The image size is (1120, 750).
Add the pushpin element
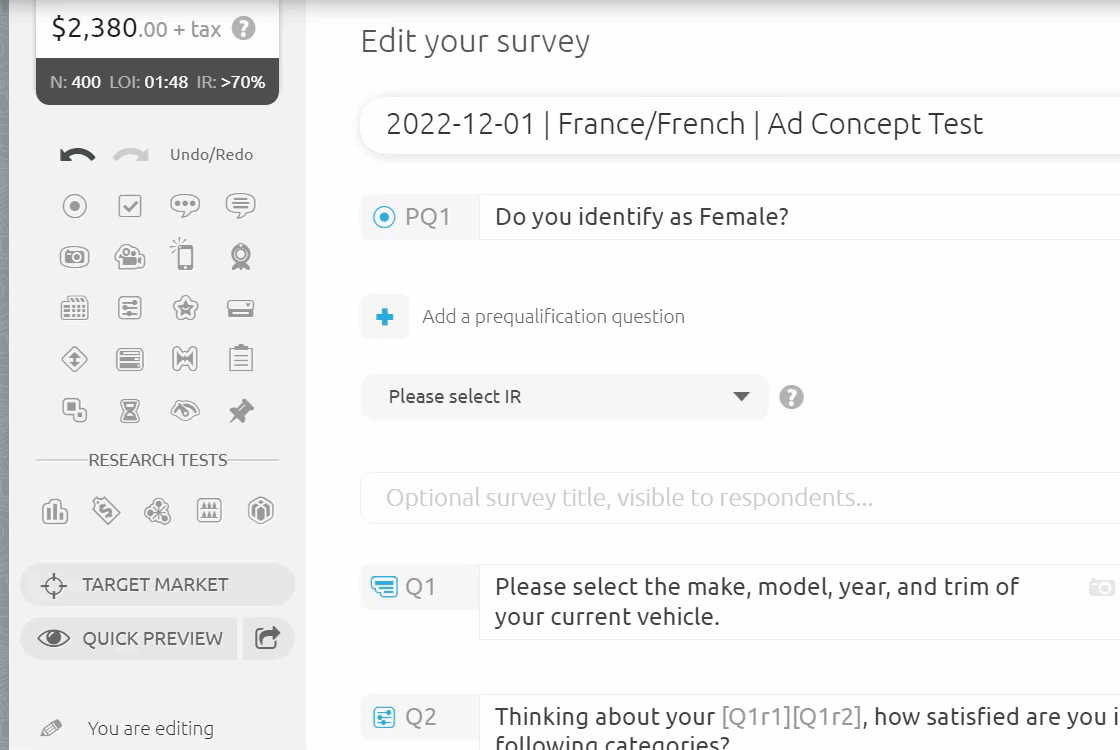241,411
